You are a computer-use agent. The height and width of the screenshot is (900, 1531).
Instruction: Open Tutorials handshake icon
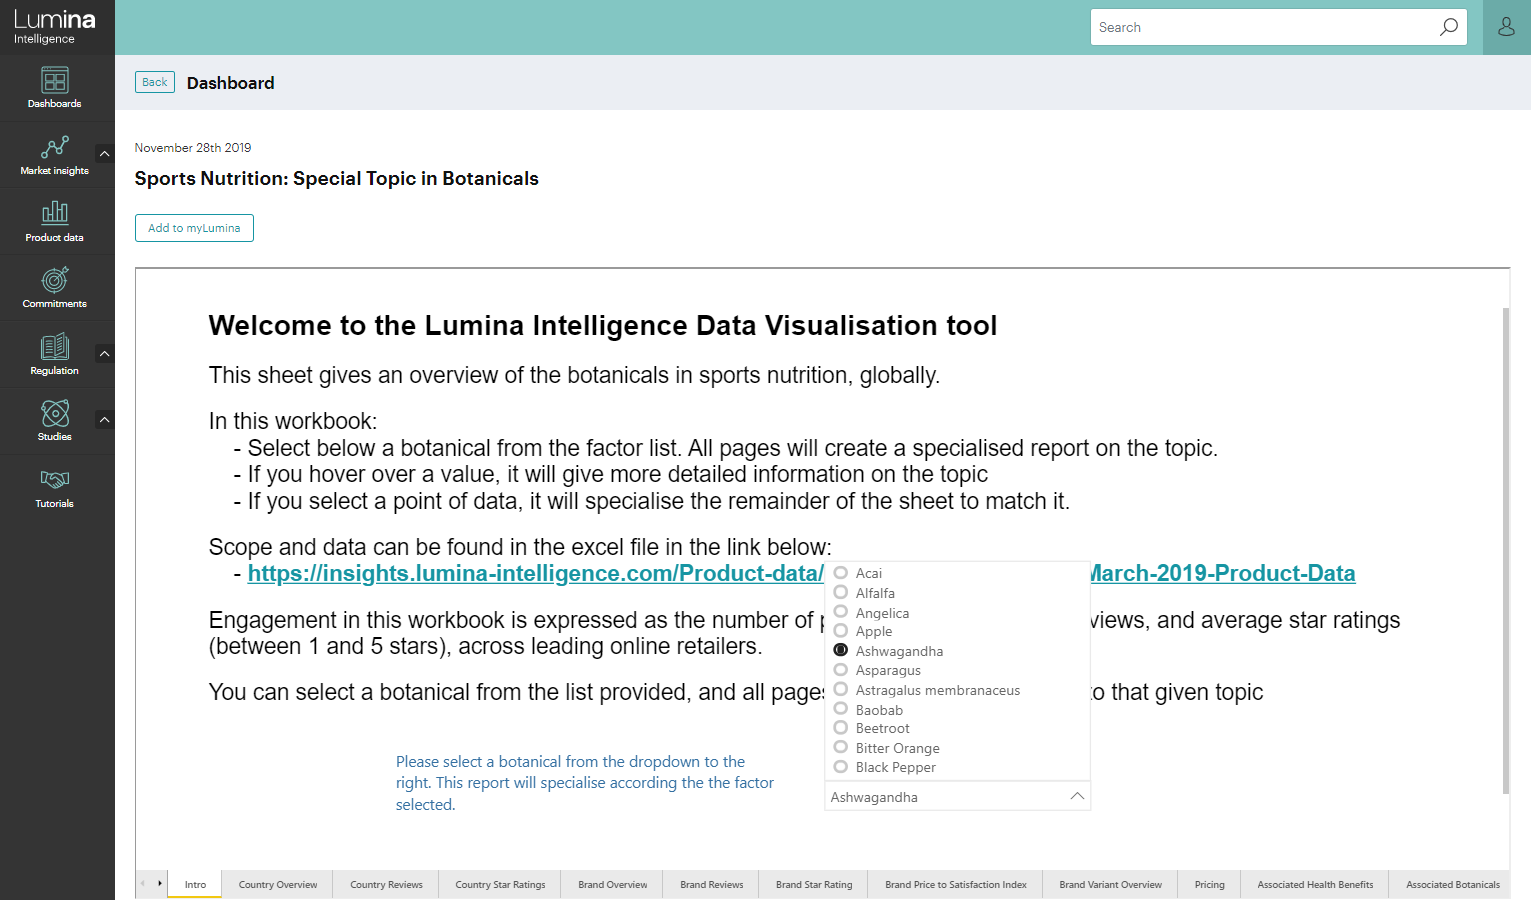55,480
